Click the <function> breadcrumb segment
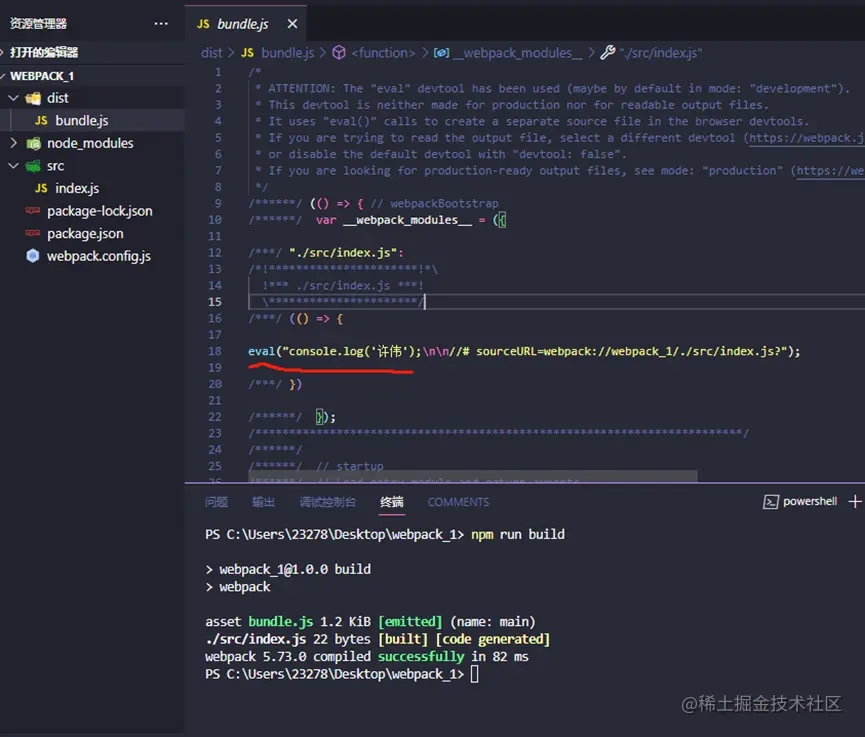Image resolution: width=865 pixels, height=737 pixels. (383, 53)
